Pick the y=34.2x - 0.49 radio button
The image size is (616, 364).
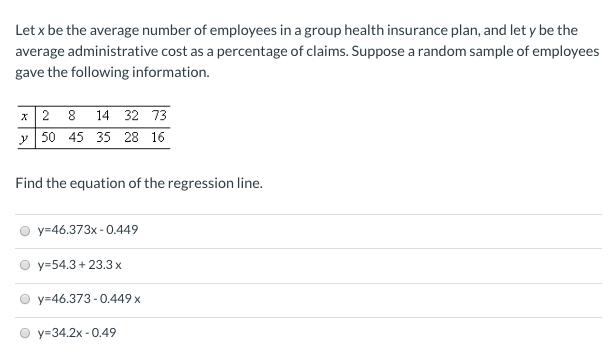(x=25, y=333)
